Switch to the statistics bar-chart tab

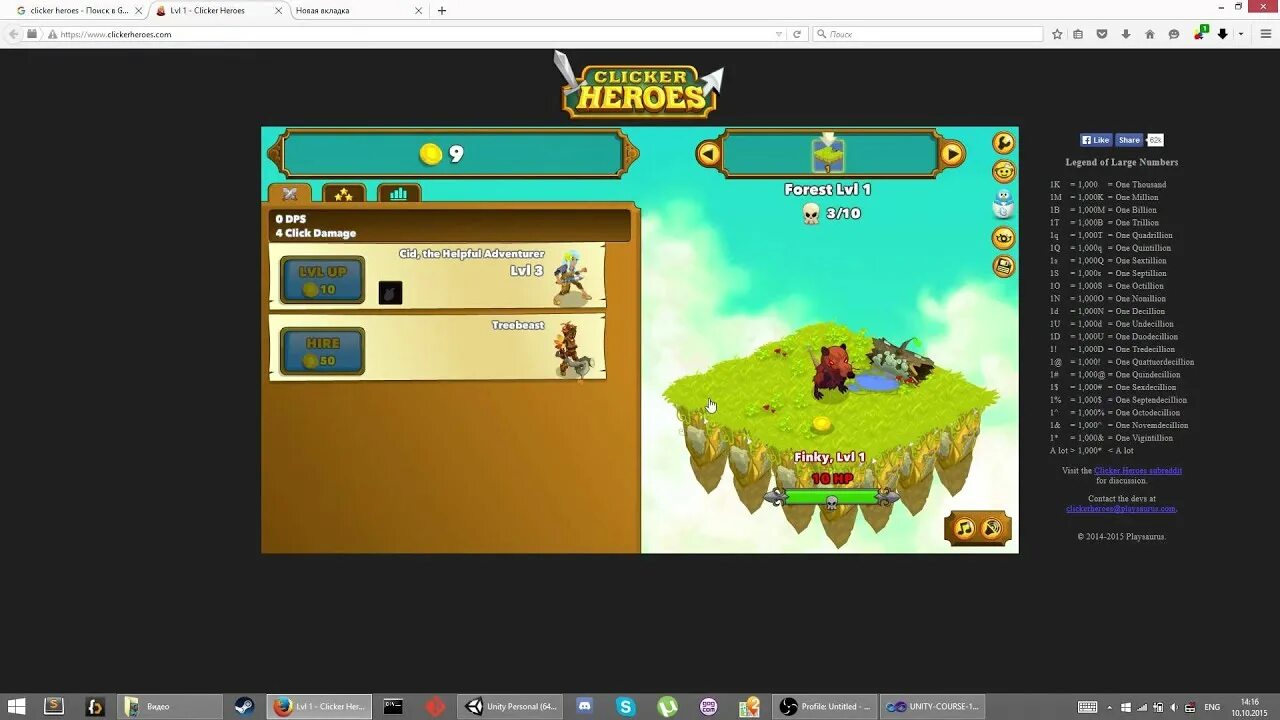(398, 194)
